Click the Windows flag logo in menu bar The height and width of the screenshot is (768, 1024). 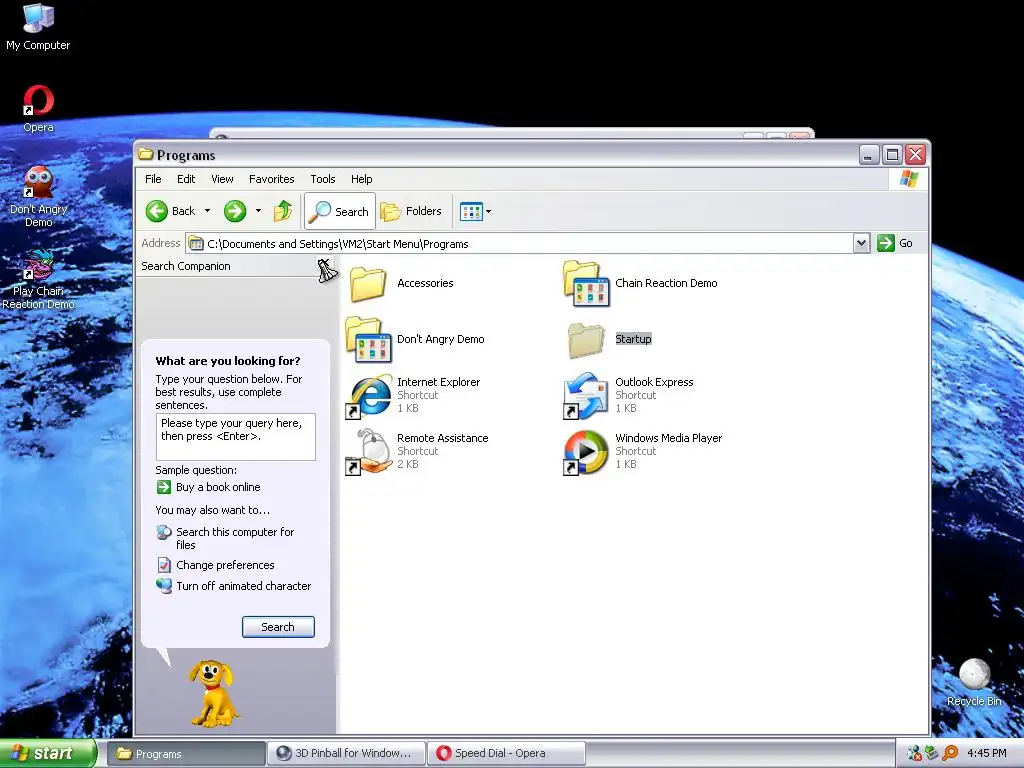(908, 178)
